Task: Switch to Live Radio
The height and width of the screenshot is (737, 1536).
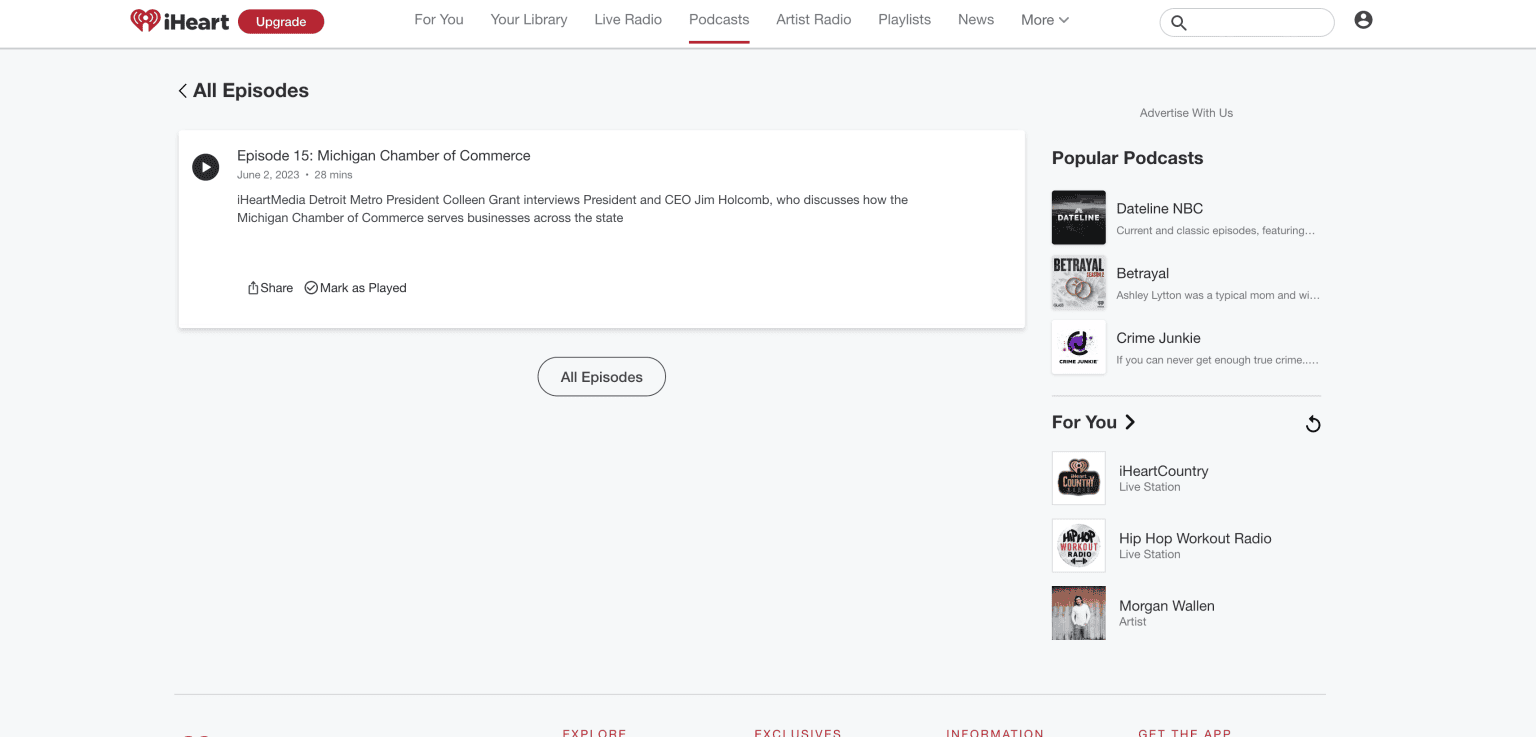Action: tap(628, 20)
